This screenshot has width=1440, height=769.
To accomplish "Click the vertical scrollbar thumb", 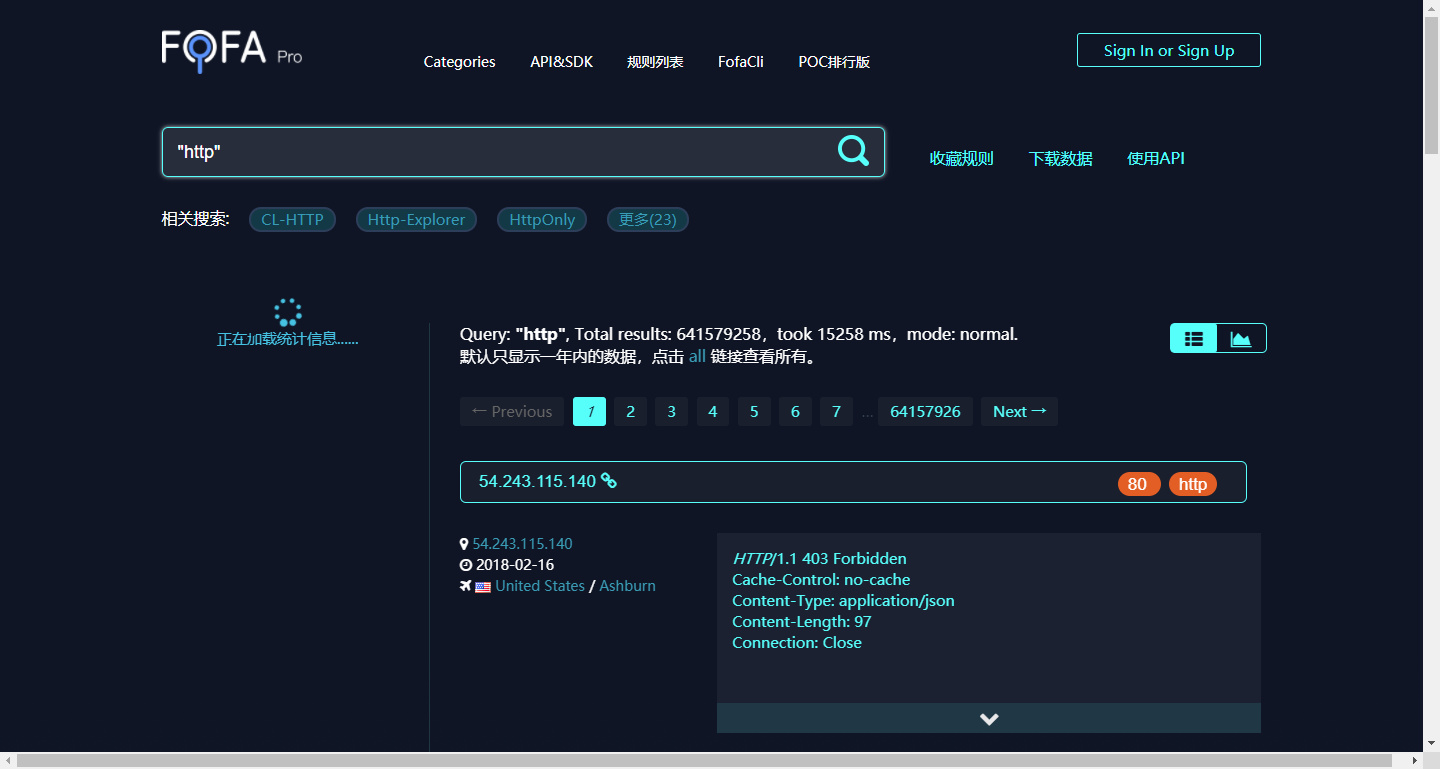I will [x=1431, y=85].
